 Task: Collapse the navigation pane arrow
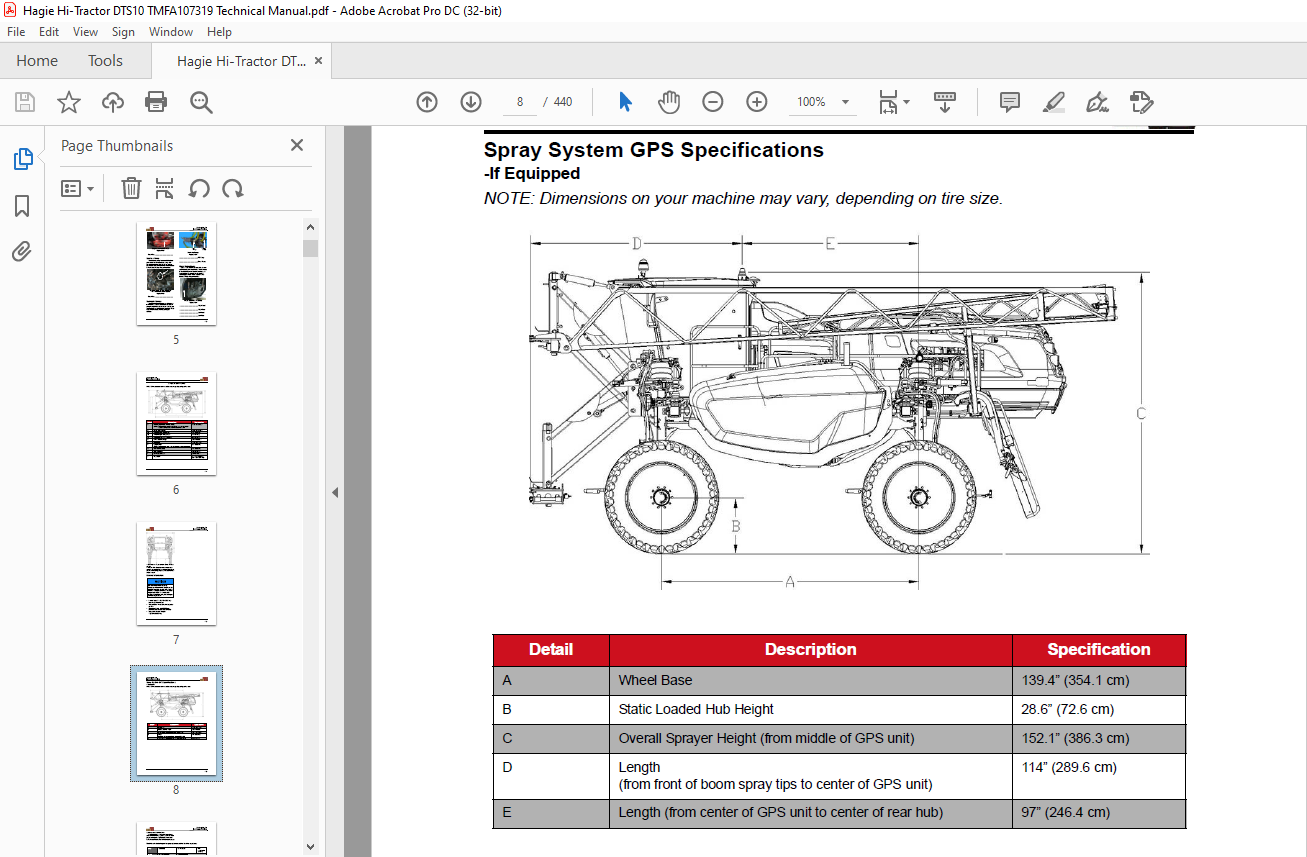(335, 492)
